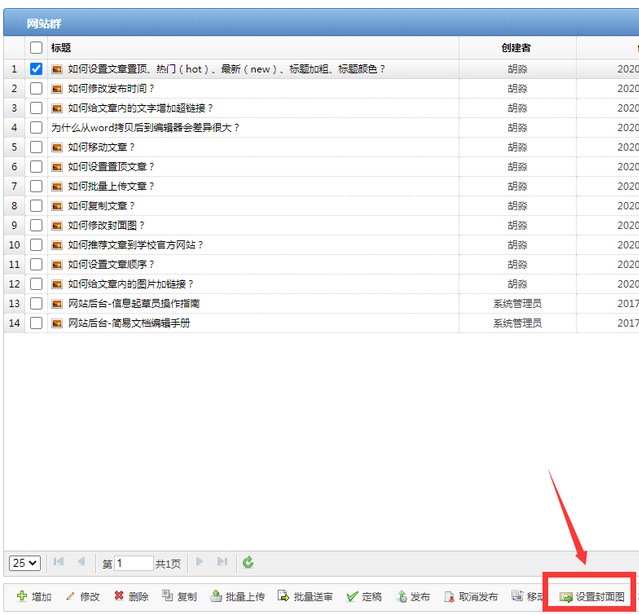Screen dimensions: 639x615
Task: Click the Publish (发布) toolbar icon
Action: point(401,597)
